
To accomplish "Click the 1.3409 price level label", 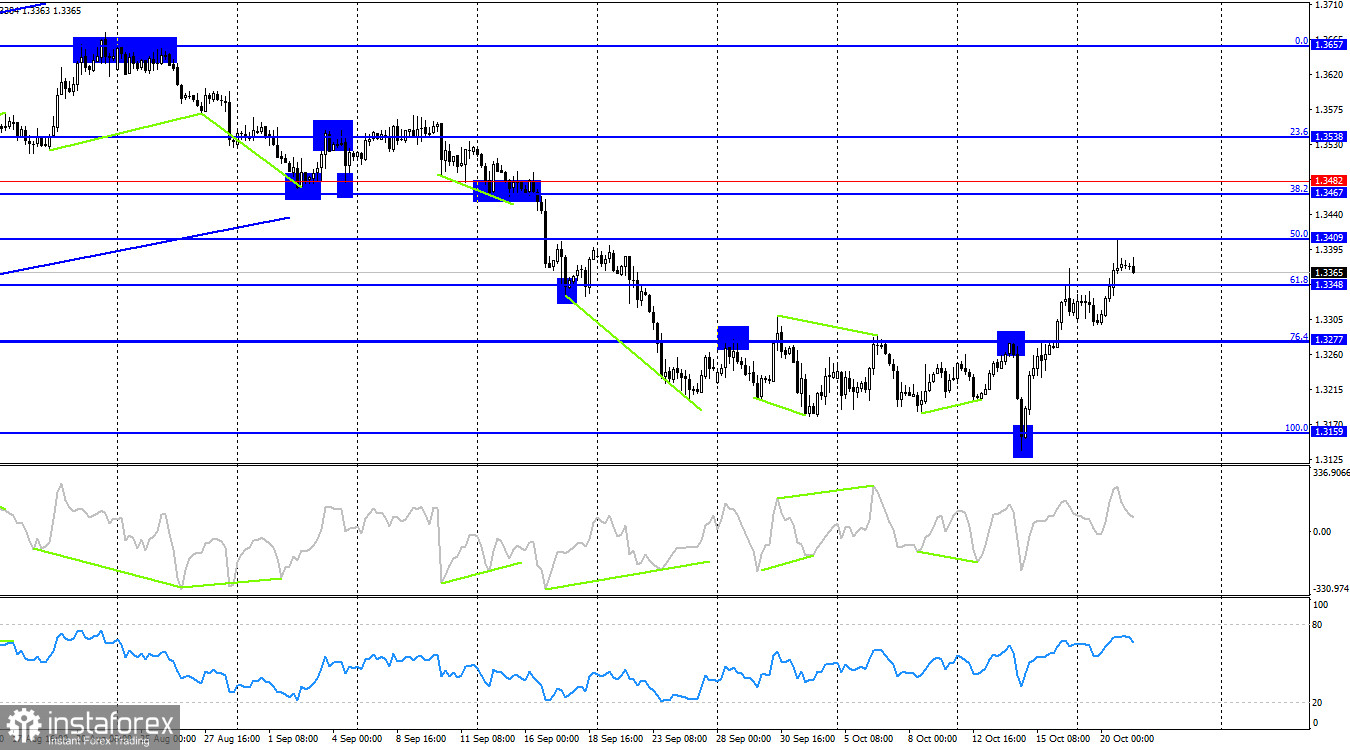I will (1330, 238).
